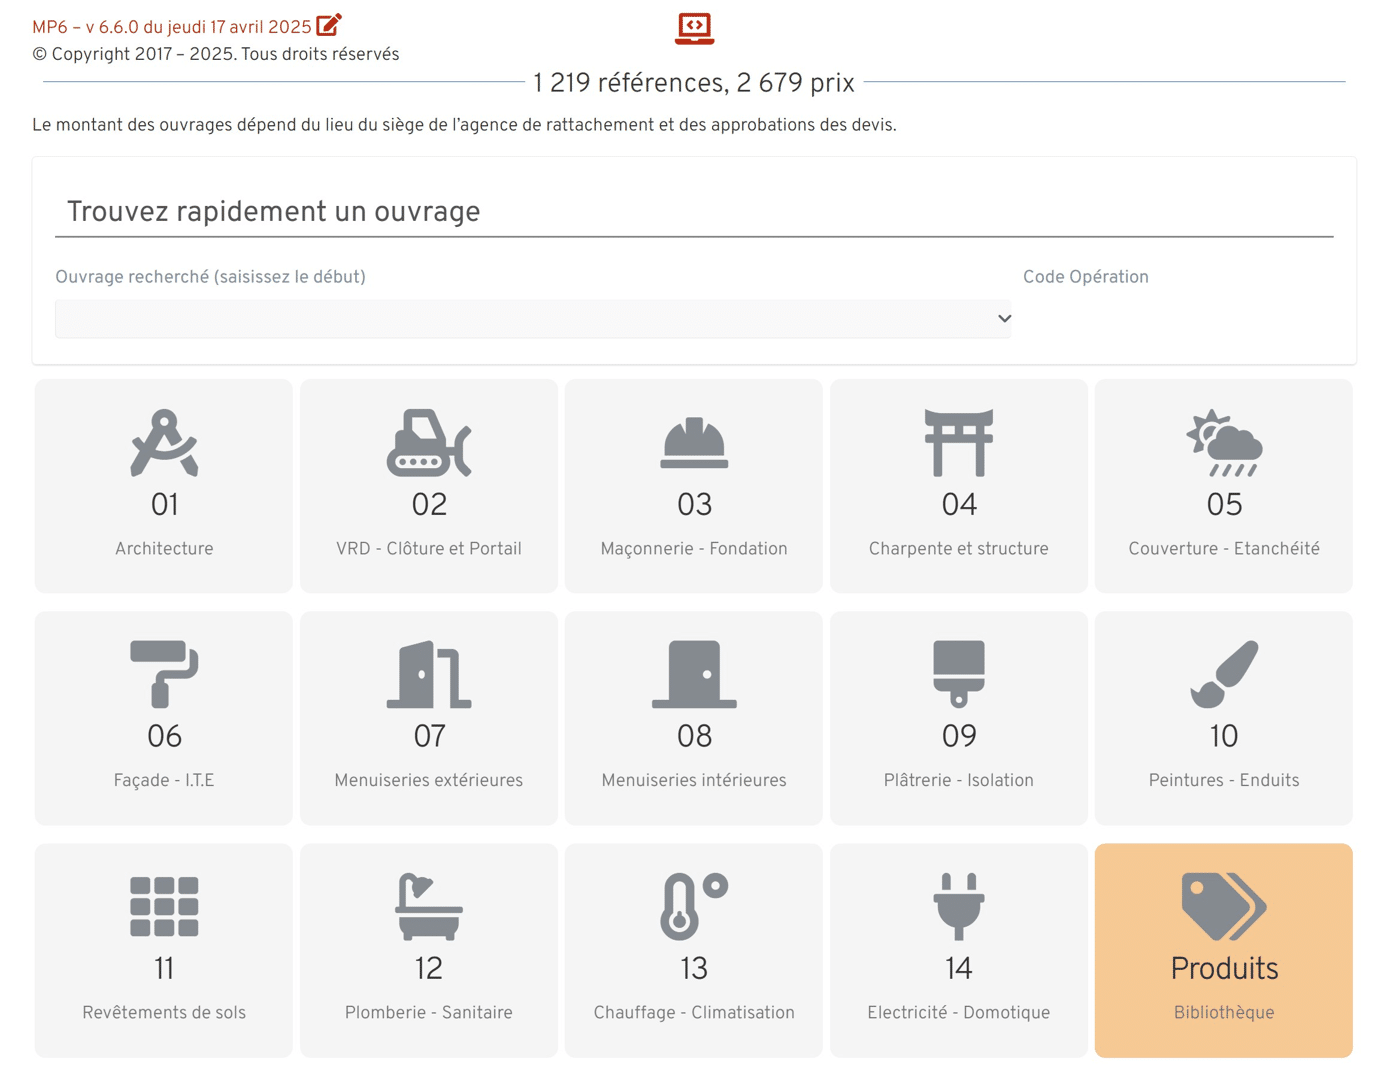Click the edit pencil icon beside version
The height and width of the screenshot is (1080, 1396).
click(x=328, y=25)
